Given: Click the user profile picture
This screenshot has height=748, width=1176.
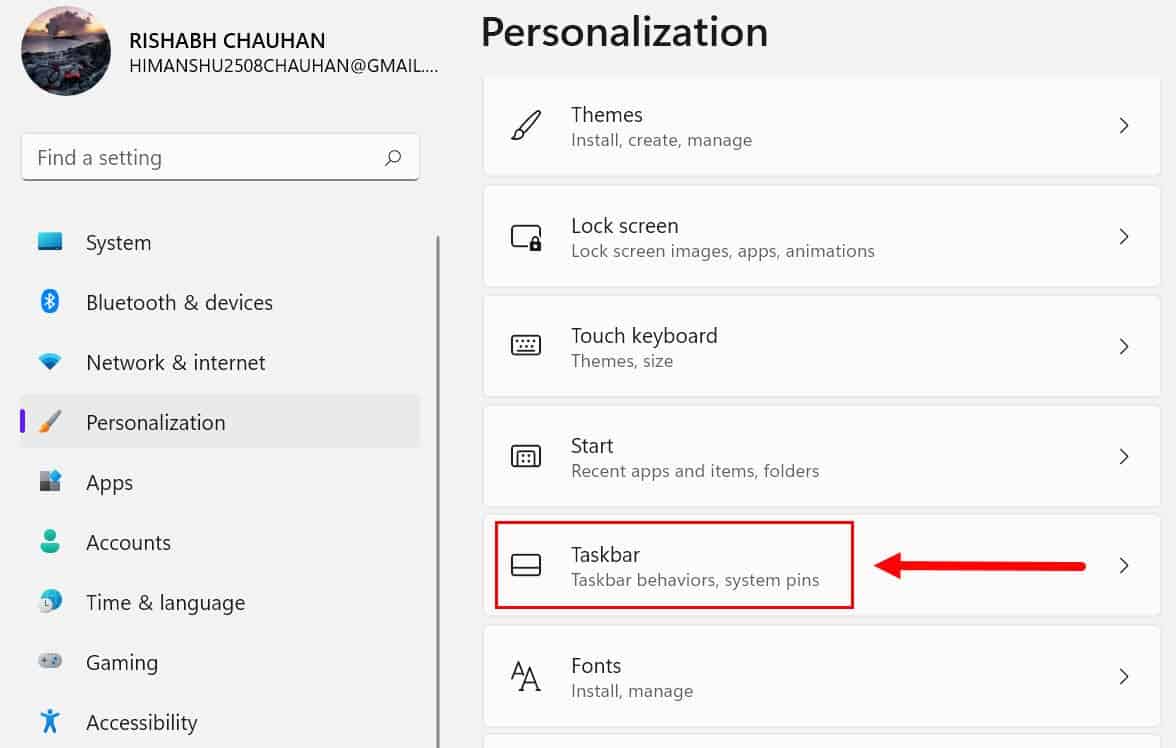Looking at the screenshot, I should click(x=66, y=51).
